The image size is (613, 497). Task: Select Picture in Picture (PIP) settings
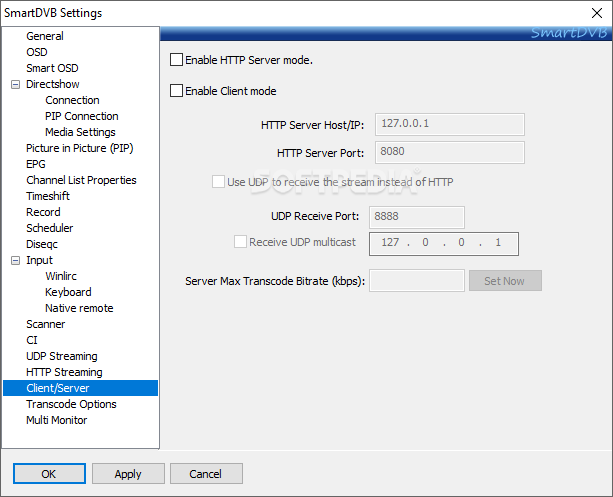point(80,148)
